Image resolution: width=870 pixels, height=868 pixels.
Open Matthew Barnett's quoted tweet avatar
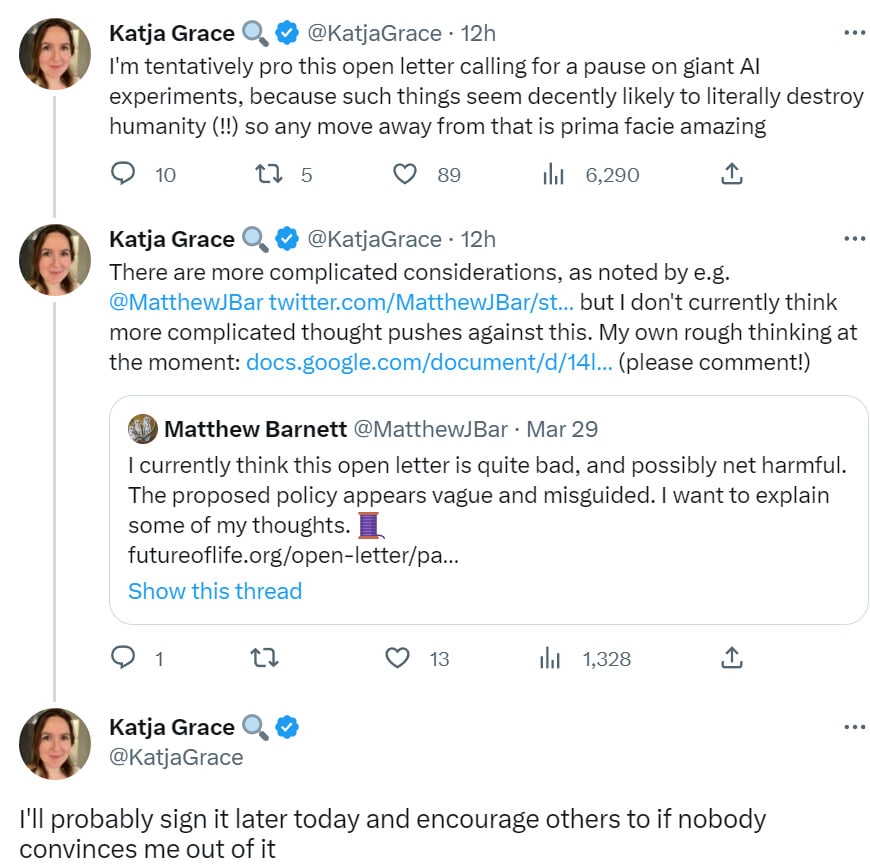click(142, 430)
